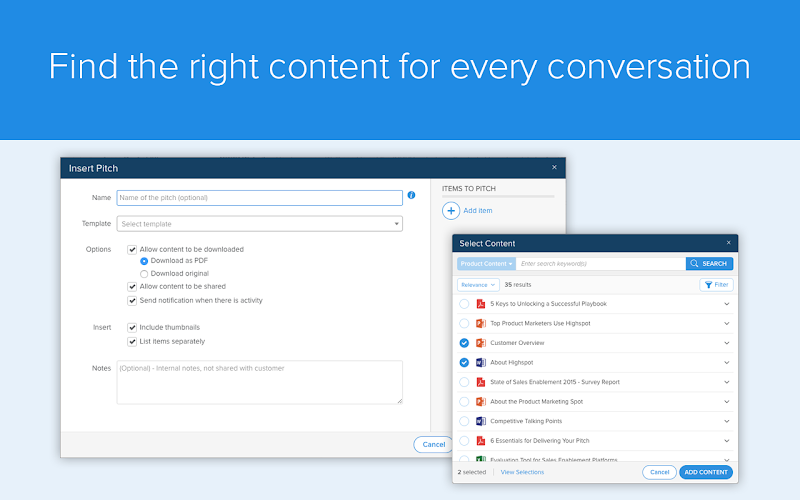Click the ADD CONTENT button
800x500 pixels.
[706, 472]
